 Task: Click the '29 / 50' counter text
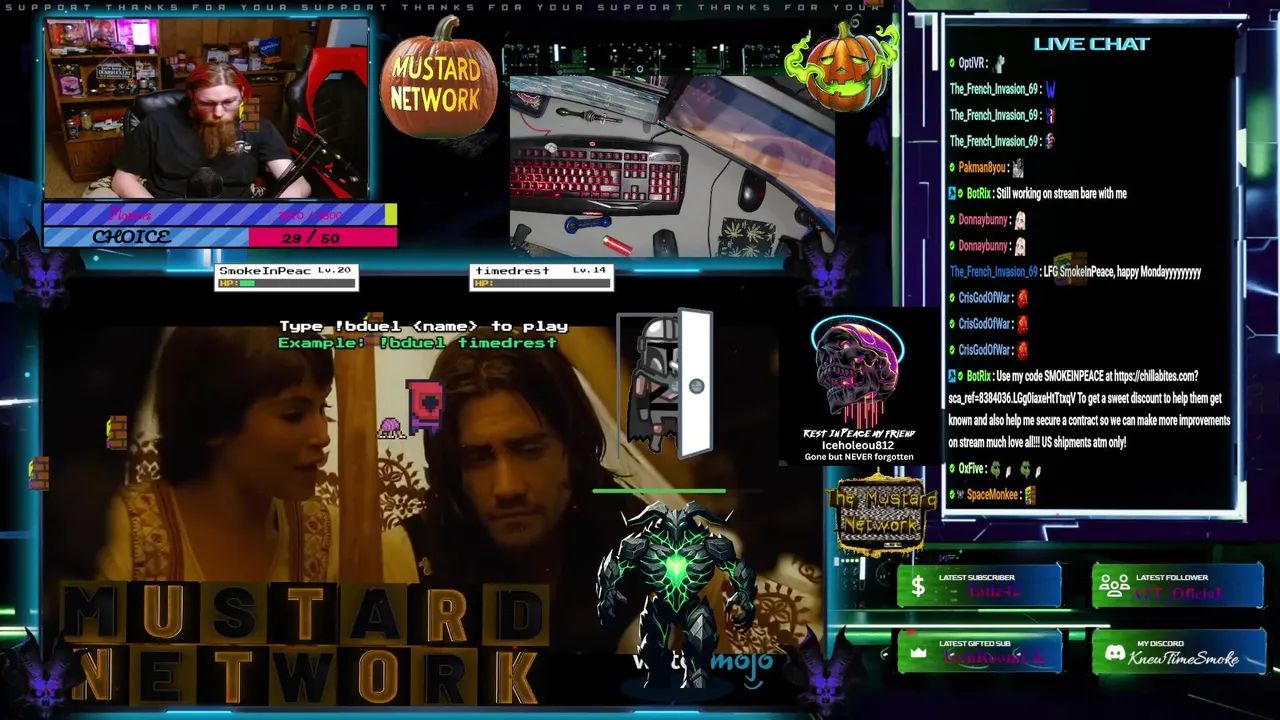(311, 237)
